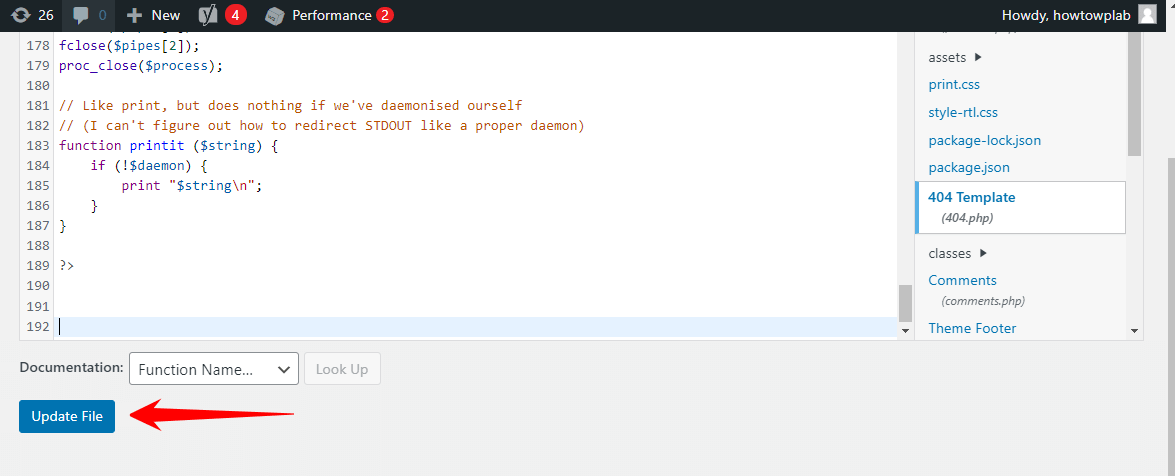Open the Comments (comments.php) file
This screenshot has height=476, width=1175.
tap(962, 281)
